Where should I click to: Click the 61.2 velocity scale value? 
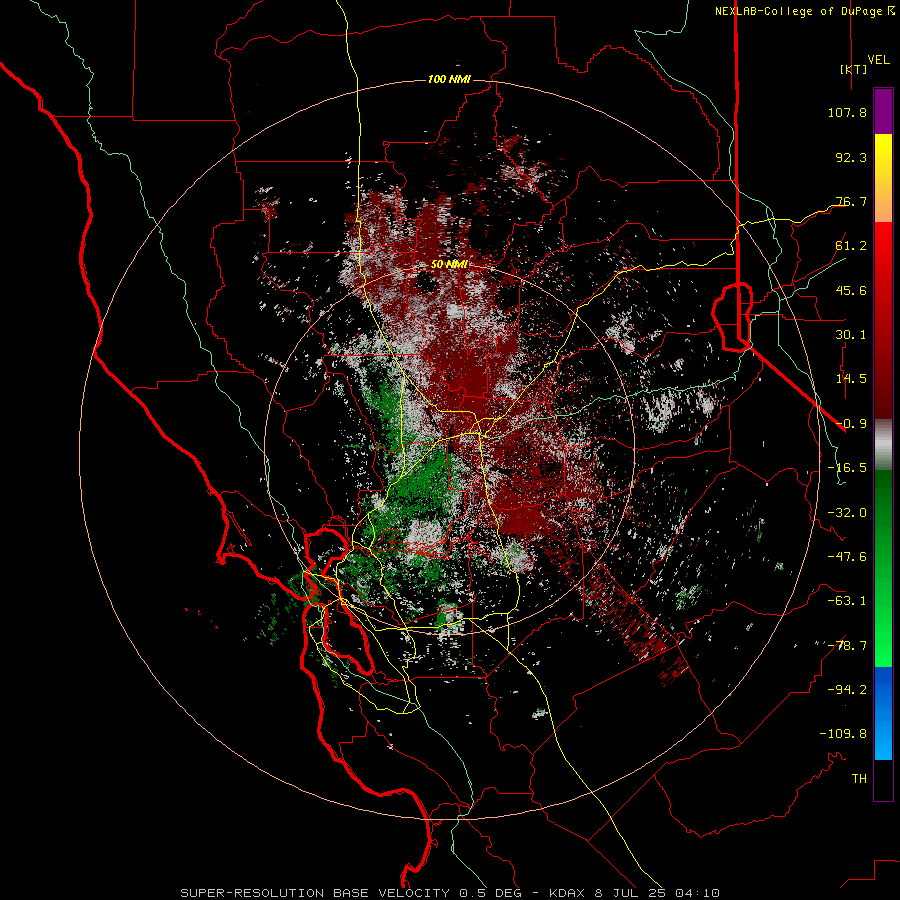click(851, 246)
